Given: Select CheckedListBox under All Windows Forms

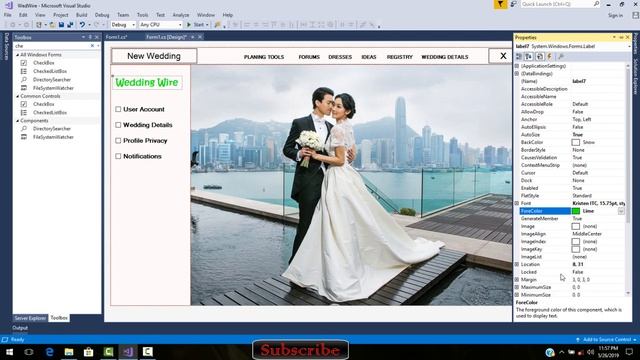Looking at the screenshot, I should pos(50,71).
